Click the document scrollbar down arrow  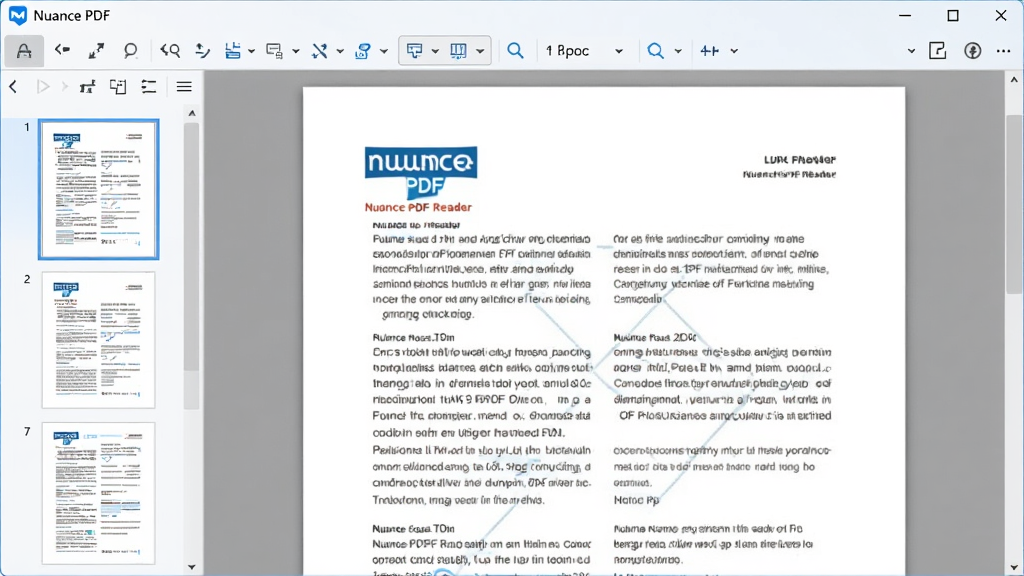coord(1014,568)
